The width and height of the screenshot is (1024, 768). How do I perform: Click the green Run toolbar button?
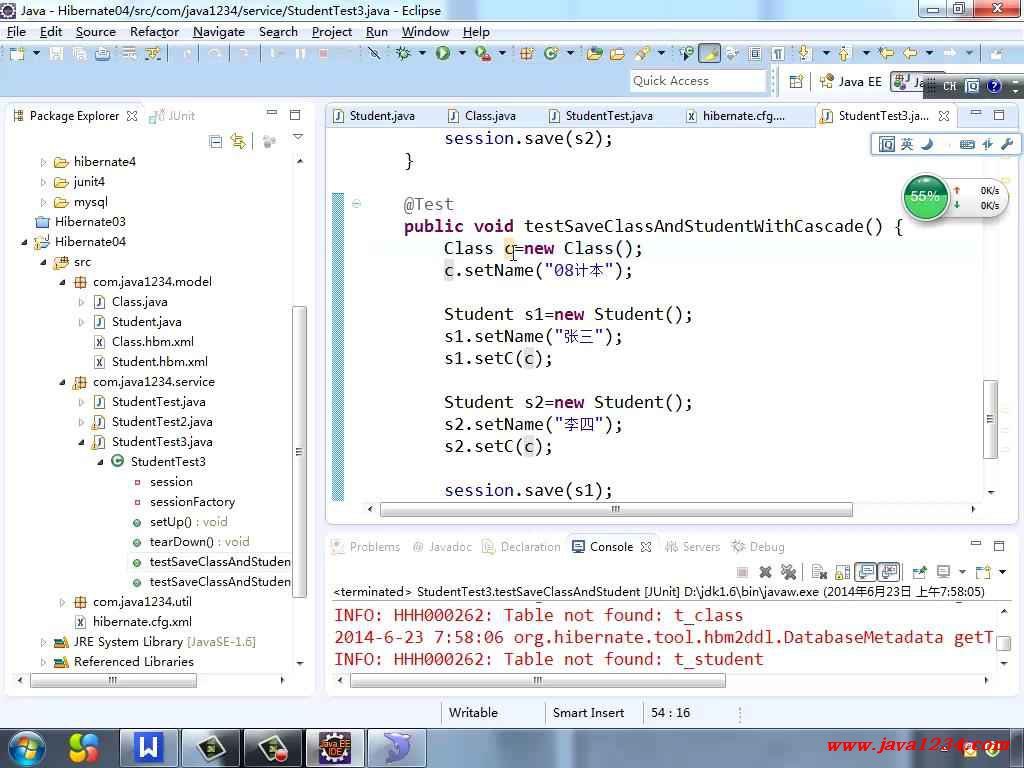[443, 54]
